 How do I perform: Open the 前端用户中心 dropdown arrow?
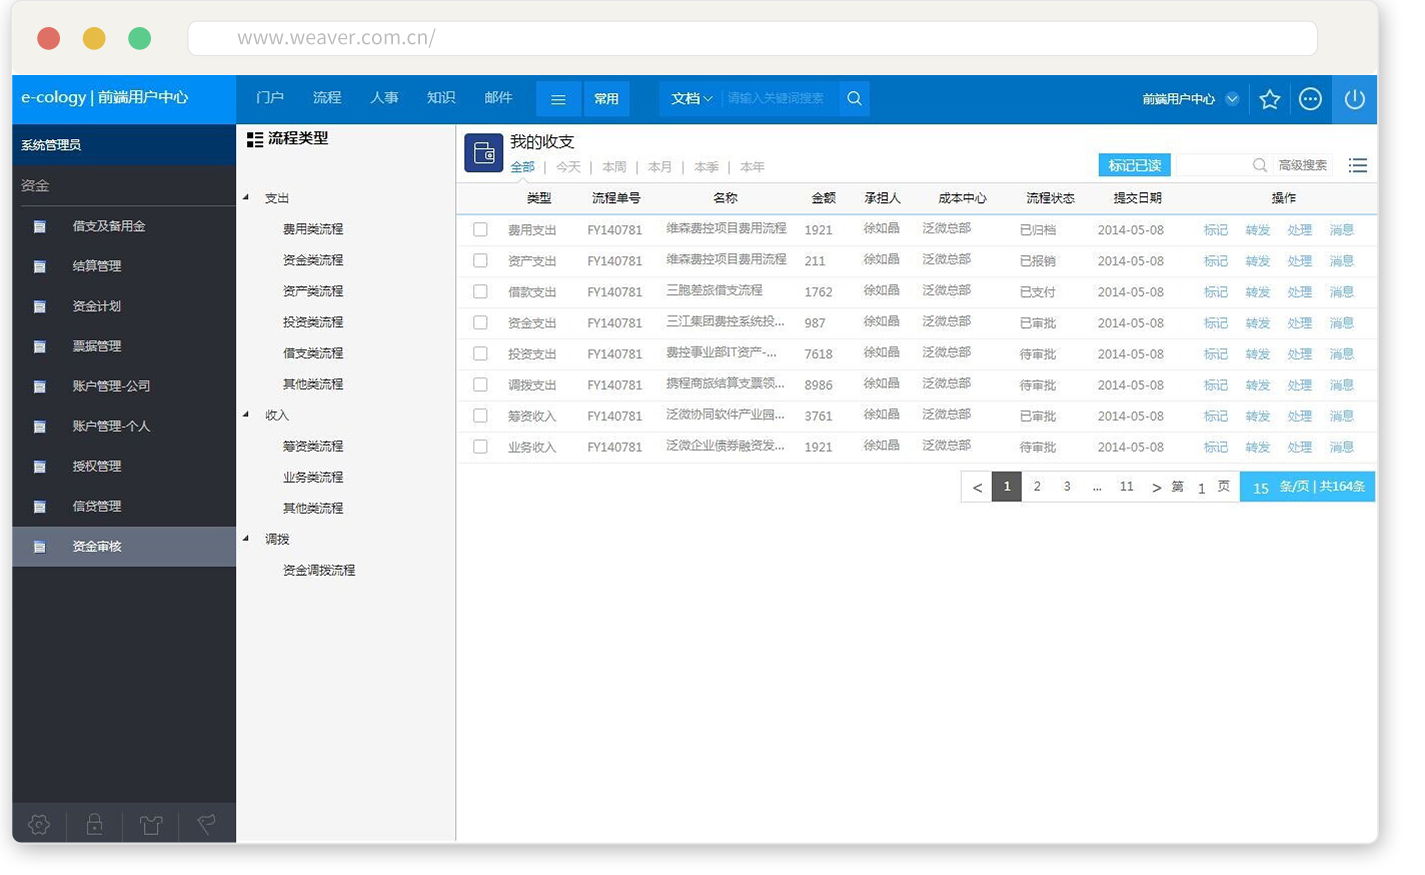pos(1232,99)
